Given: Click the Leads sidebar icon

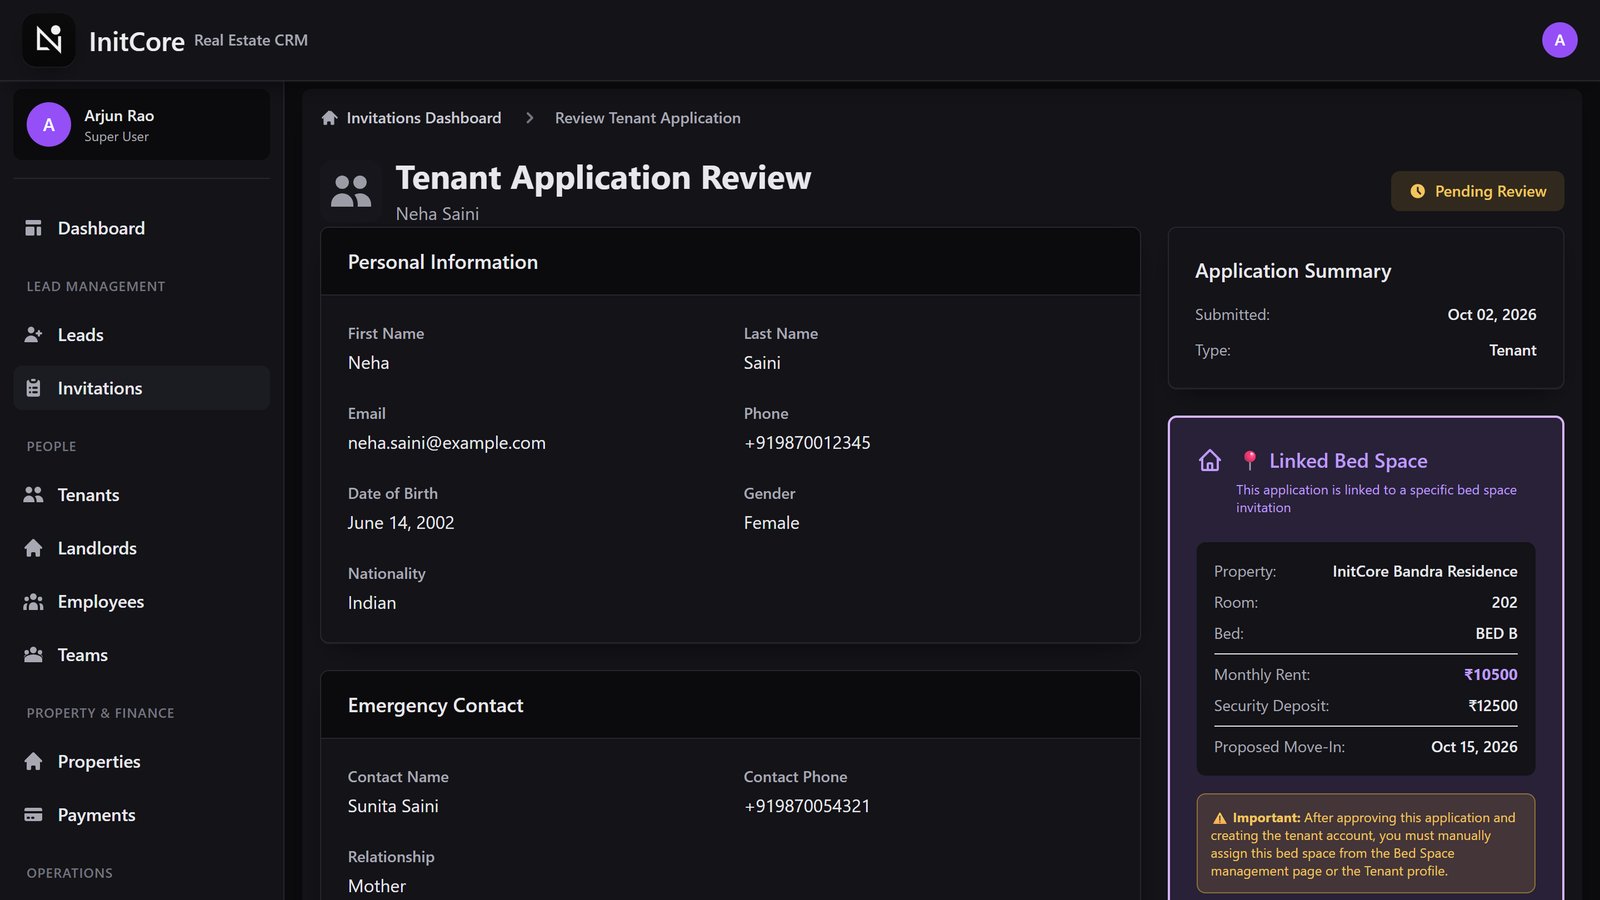Looking at the screenshot, I should (33, 335).
